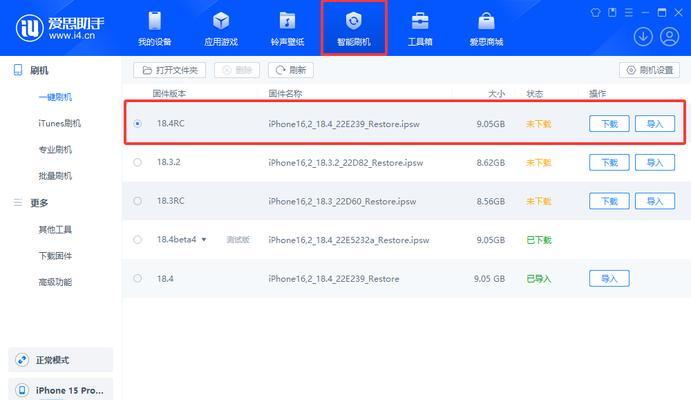Open 刷机设置 flash settings

click(650, 70)
